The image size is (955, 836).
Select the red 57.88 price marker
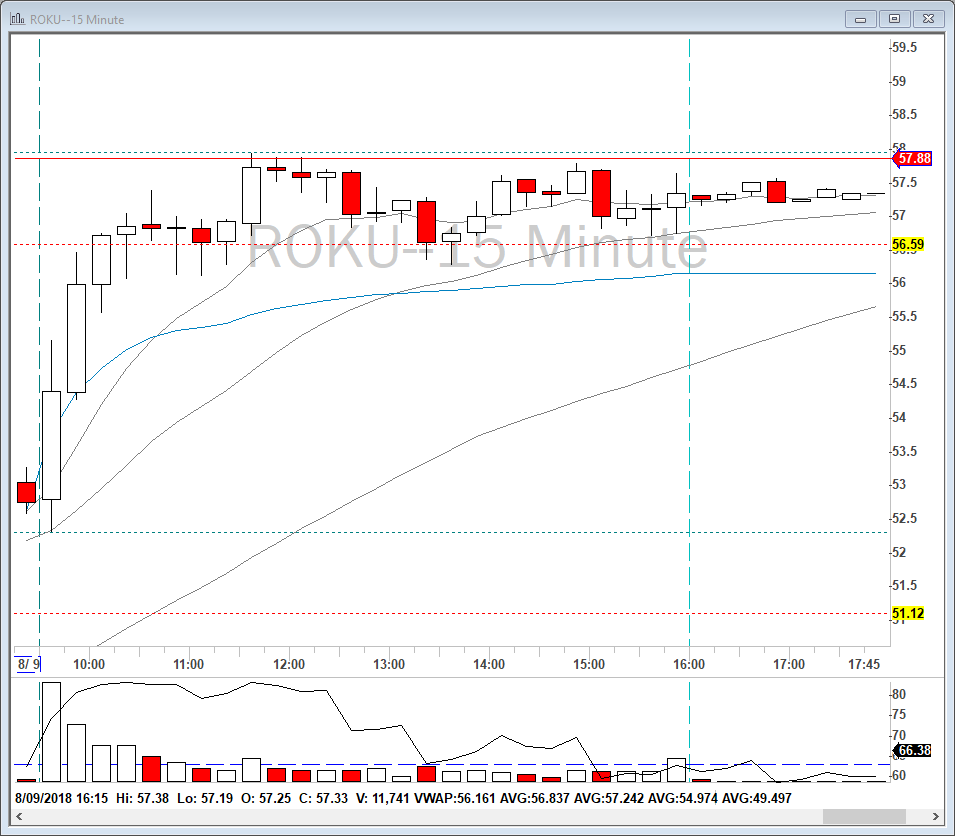pyautogui.click(x=912, y=158)
